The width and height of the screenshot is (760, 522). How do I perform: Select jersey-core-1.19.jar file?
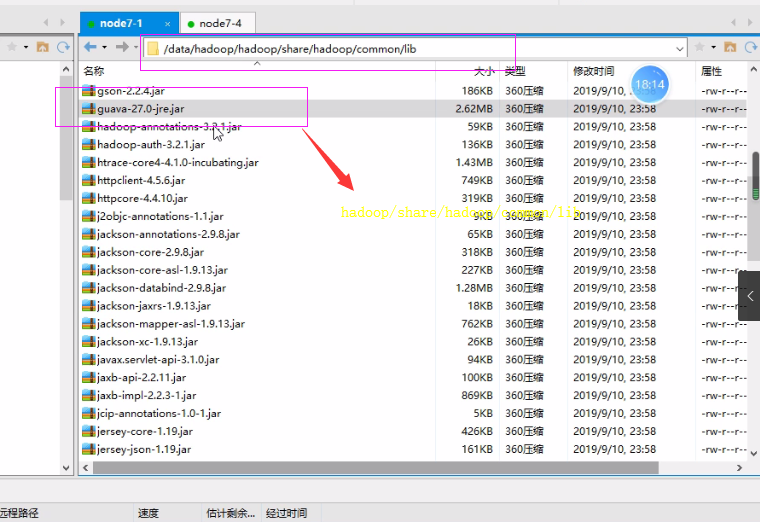[145, 431]
